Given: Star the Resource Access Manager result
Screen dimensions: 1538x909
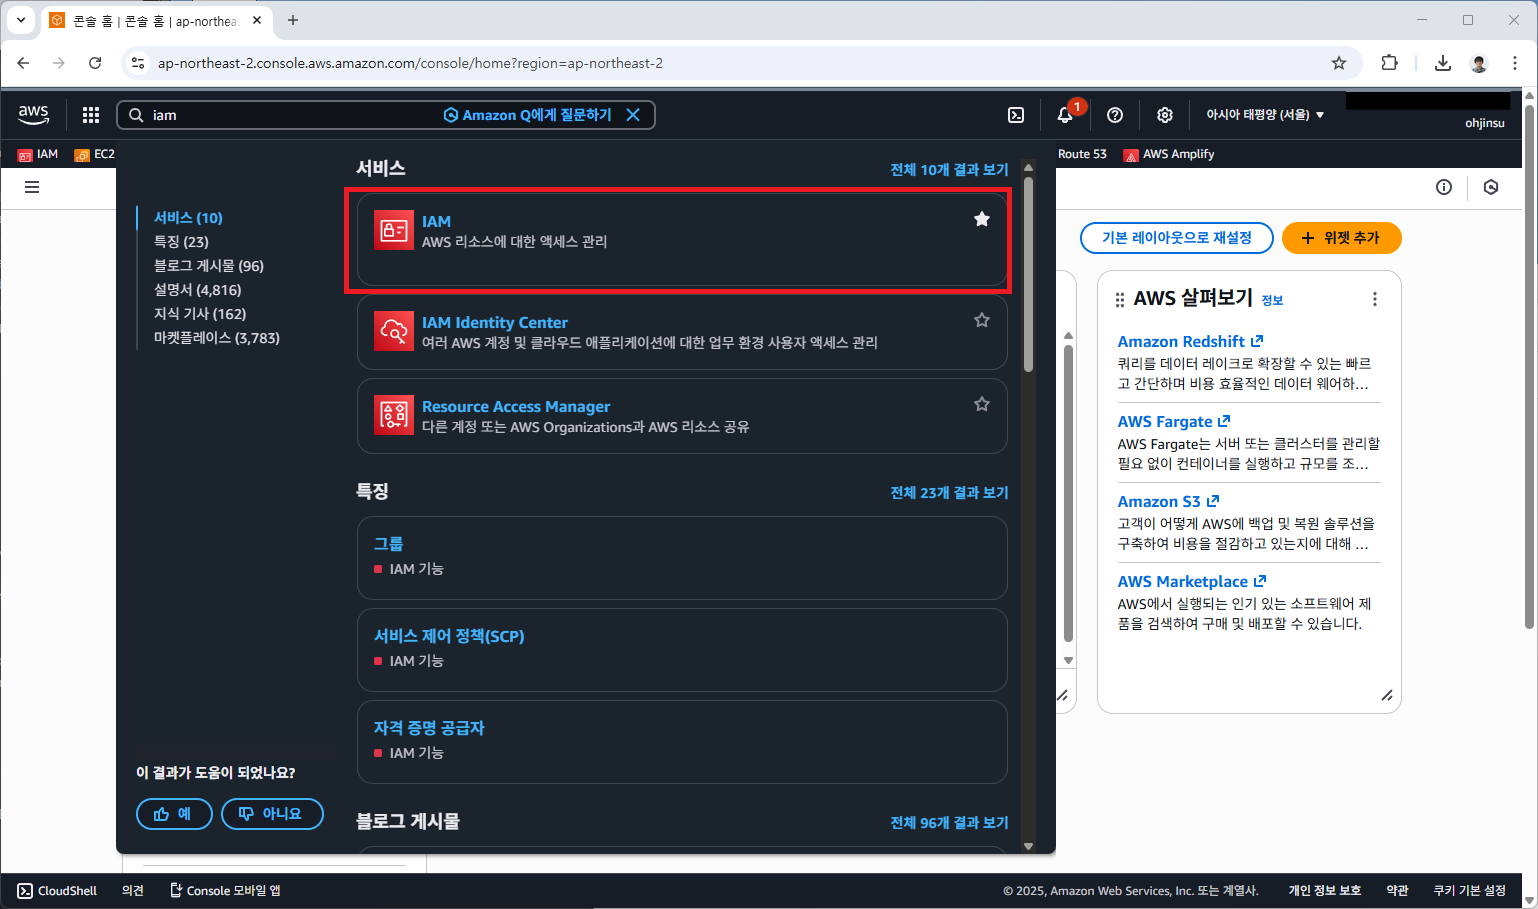Looking at the screenshot, I should 981,403.
